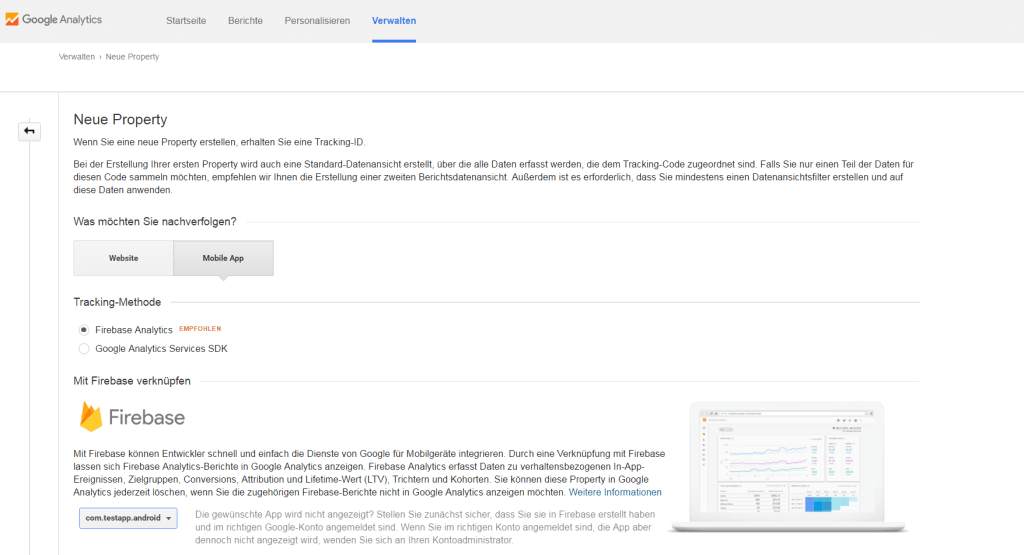
Task: Go back using the left arrow button
Action: [x=29, y=131]
